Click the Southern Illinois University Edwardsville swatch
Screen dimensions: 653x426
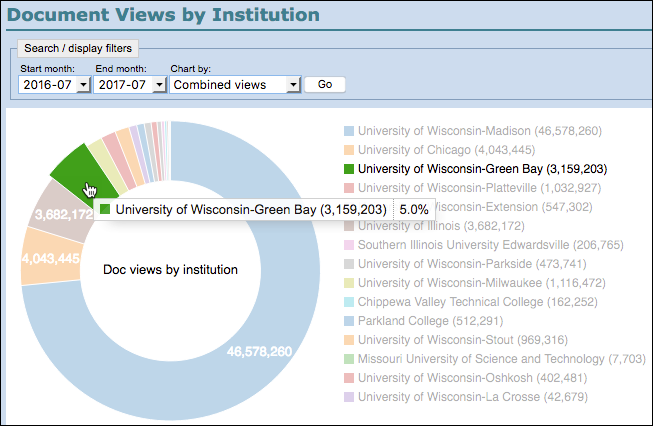[349, 245]
